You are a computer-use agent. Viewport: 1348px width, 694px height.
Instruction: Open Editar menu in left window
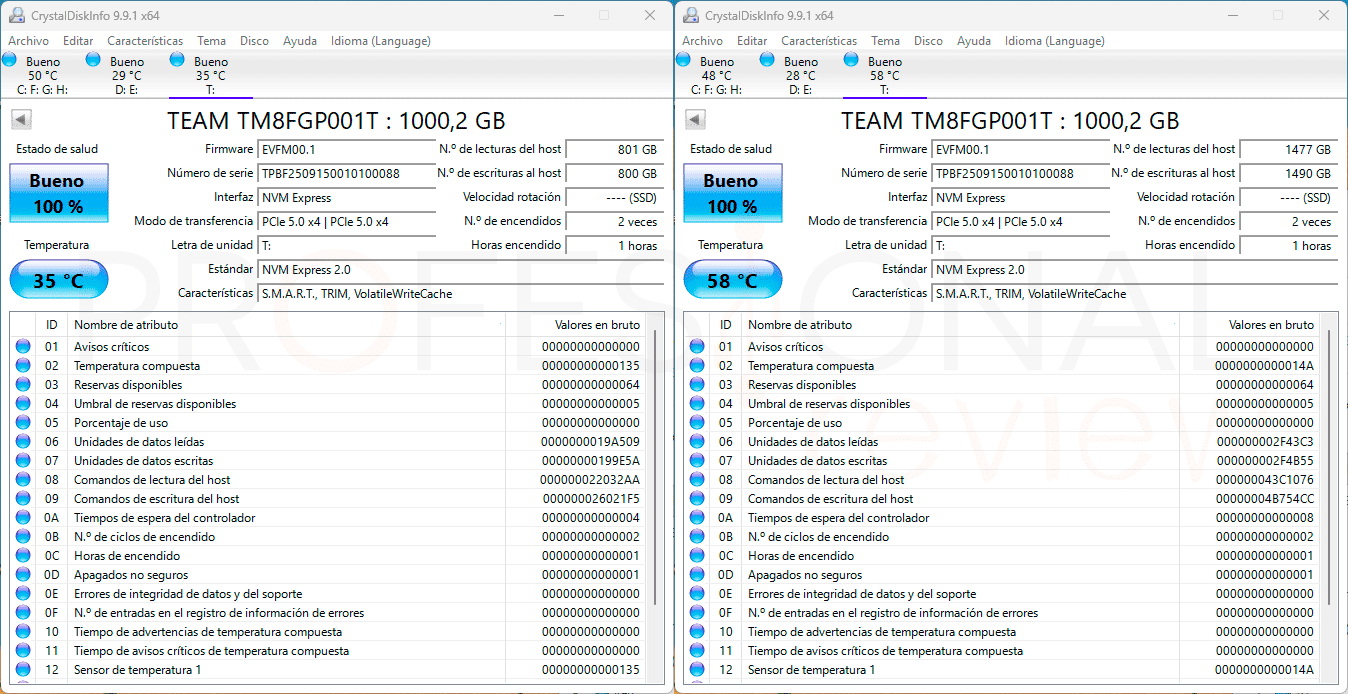coord(78,41)
